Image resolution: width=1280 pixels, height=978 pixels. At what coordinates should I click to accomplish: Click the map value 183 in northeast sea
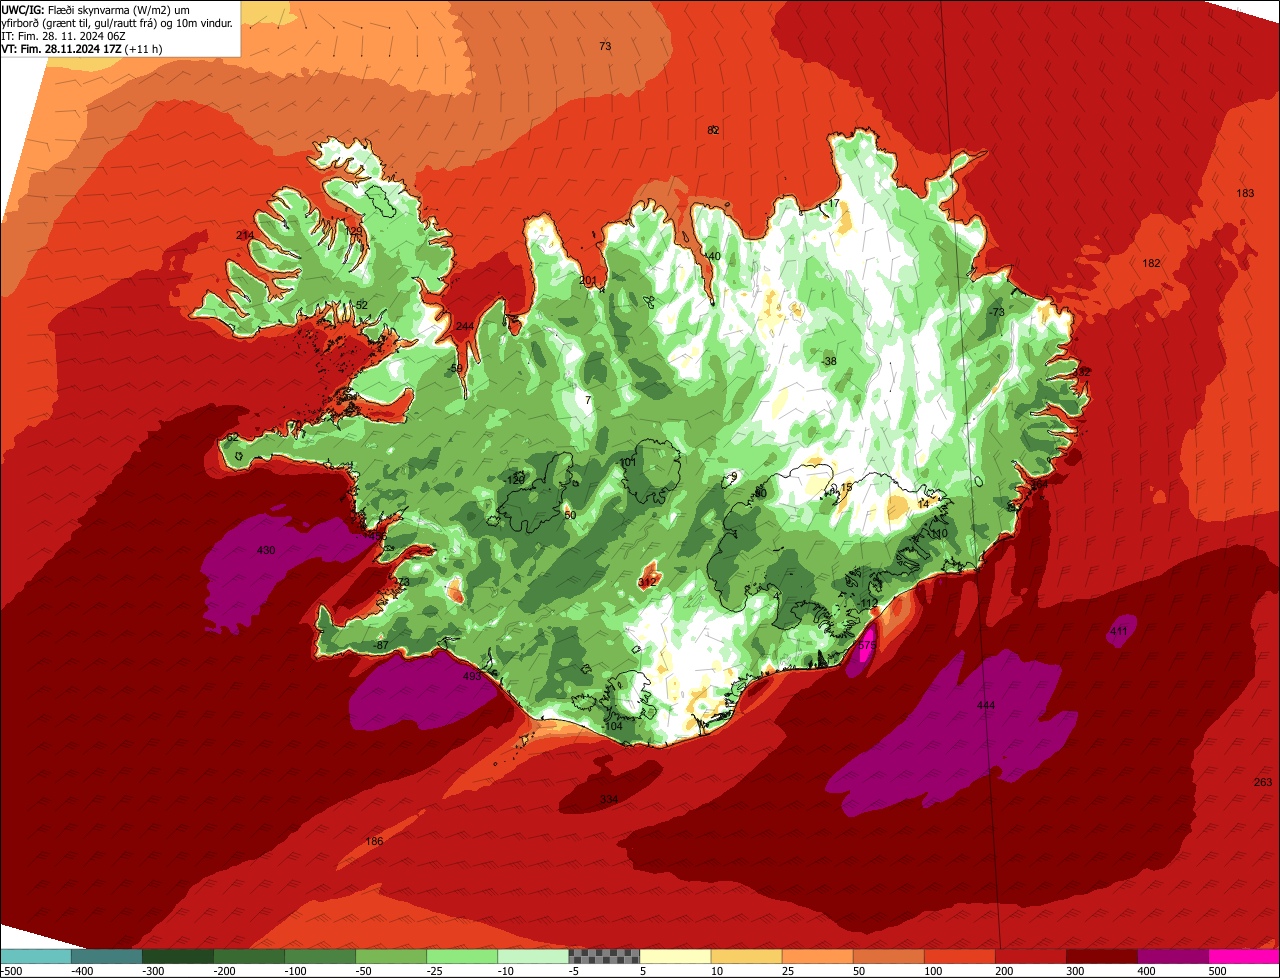point(1245,194)
